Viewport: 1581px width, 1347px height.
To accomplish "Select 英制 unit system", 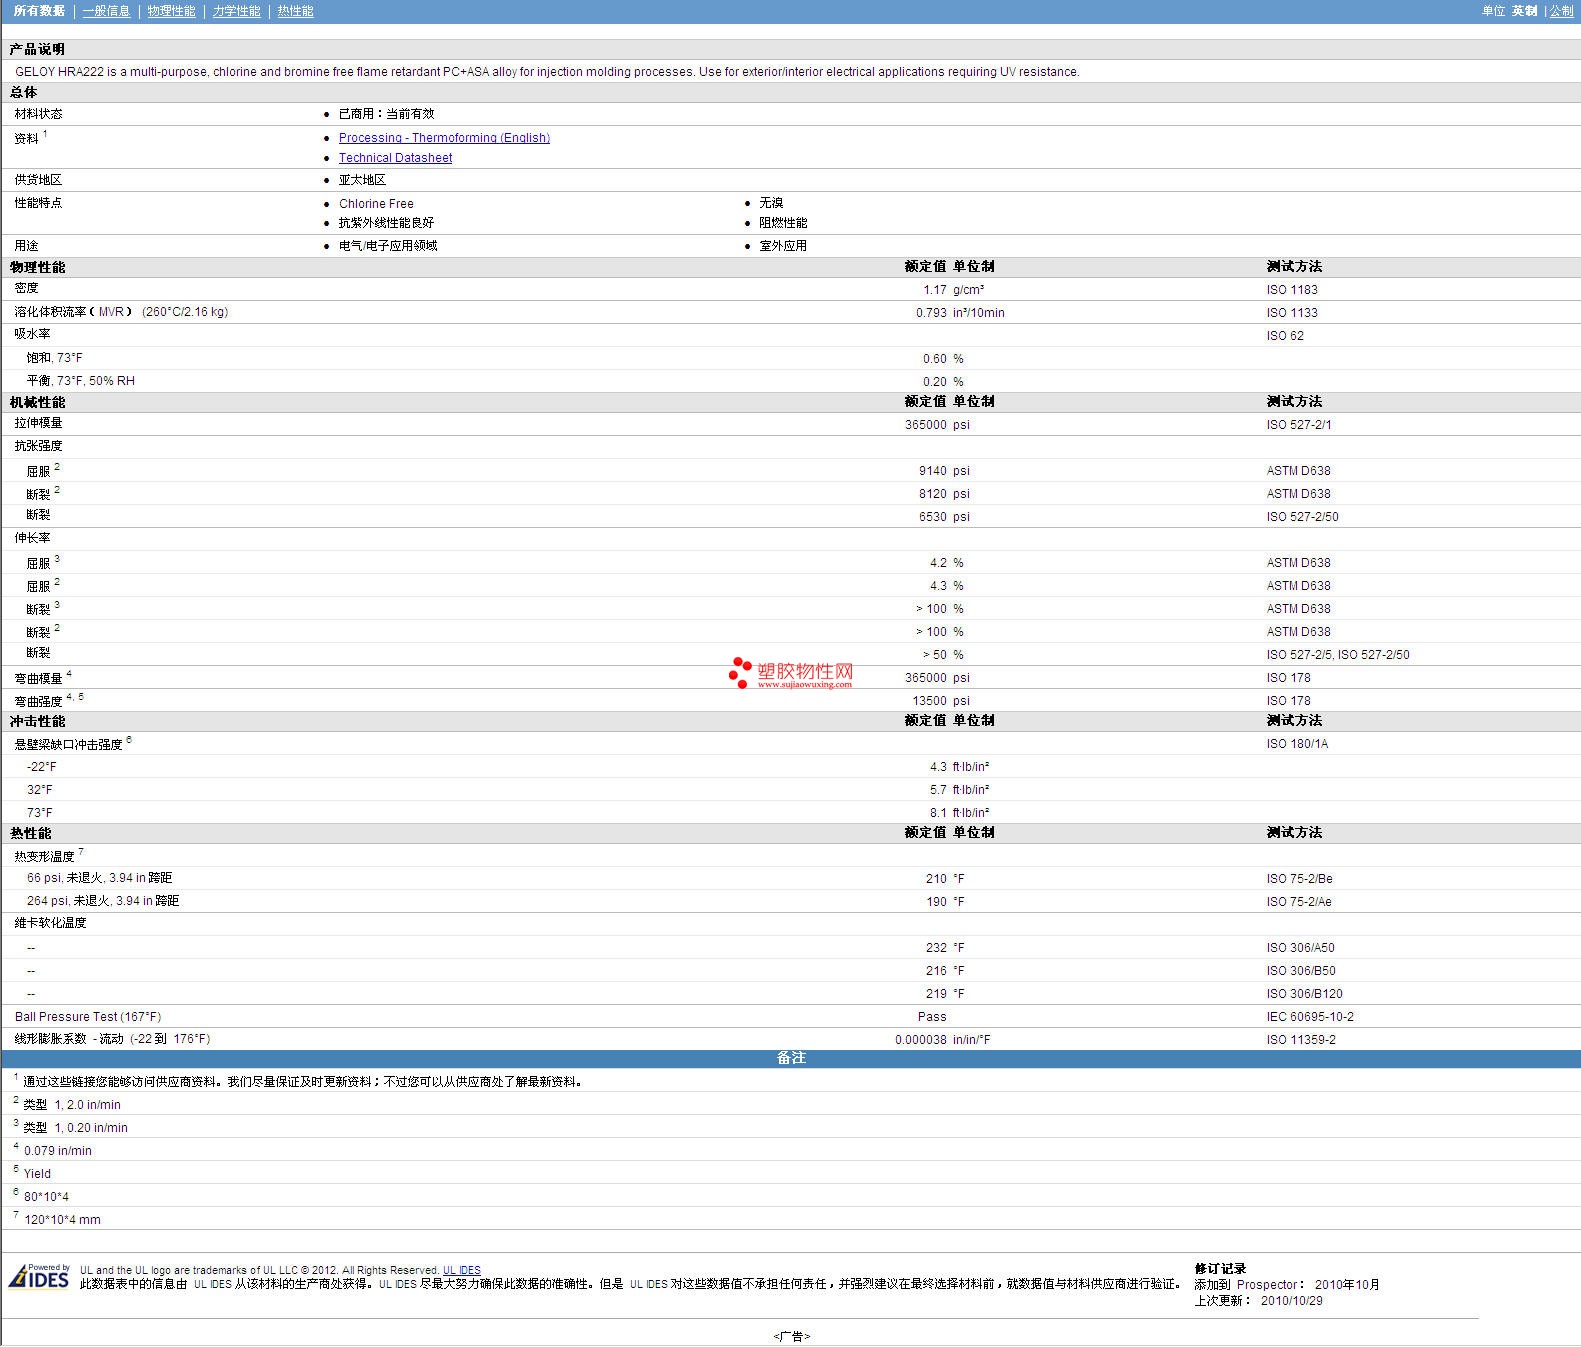I will 1524,11.
